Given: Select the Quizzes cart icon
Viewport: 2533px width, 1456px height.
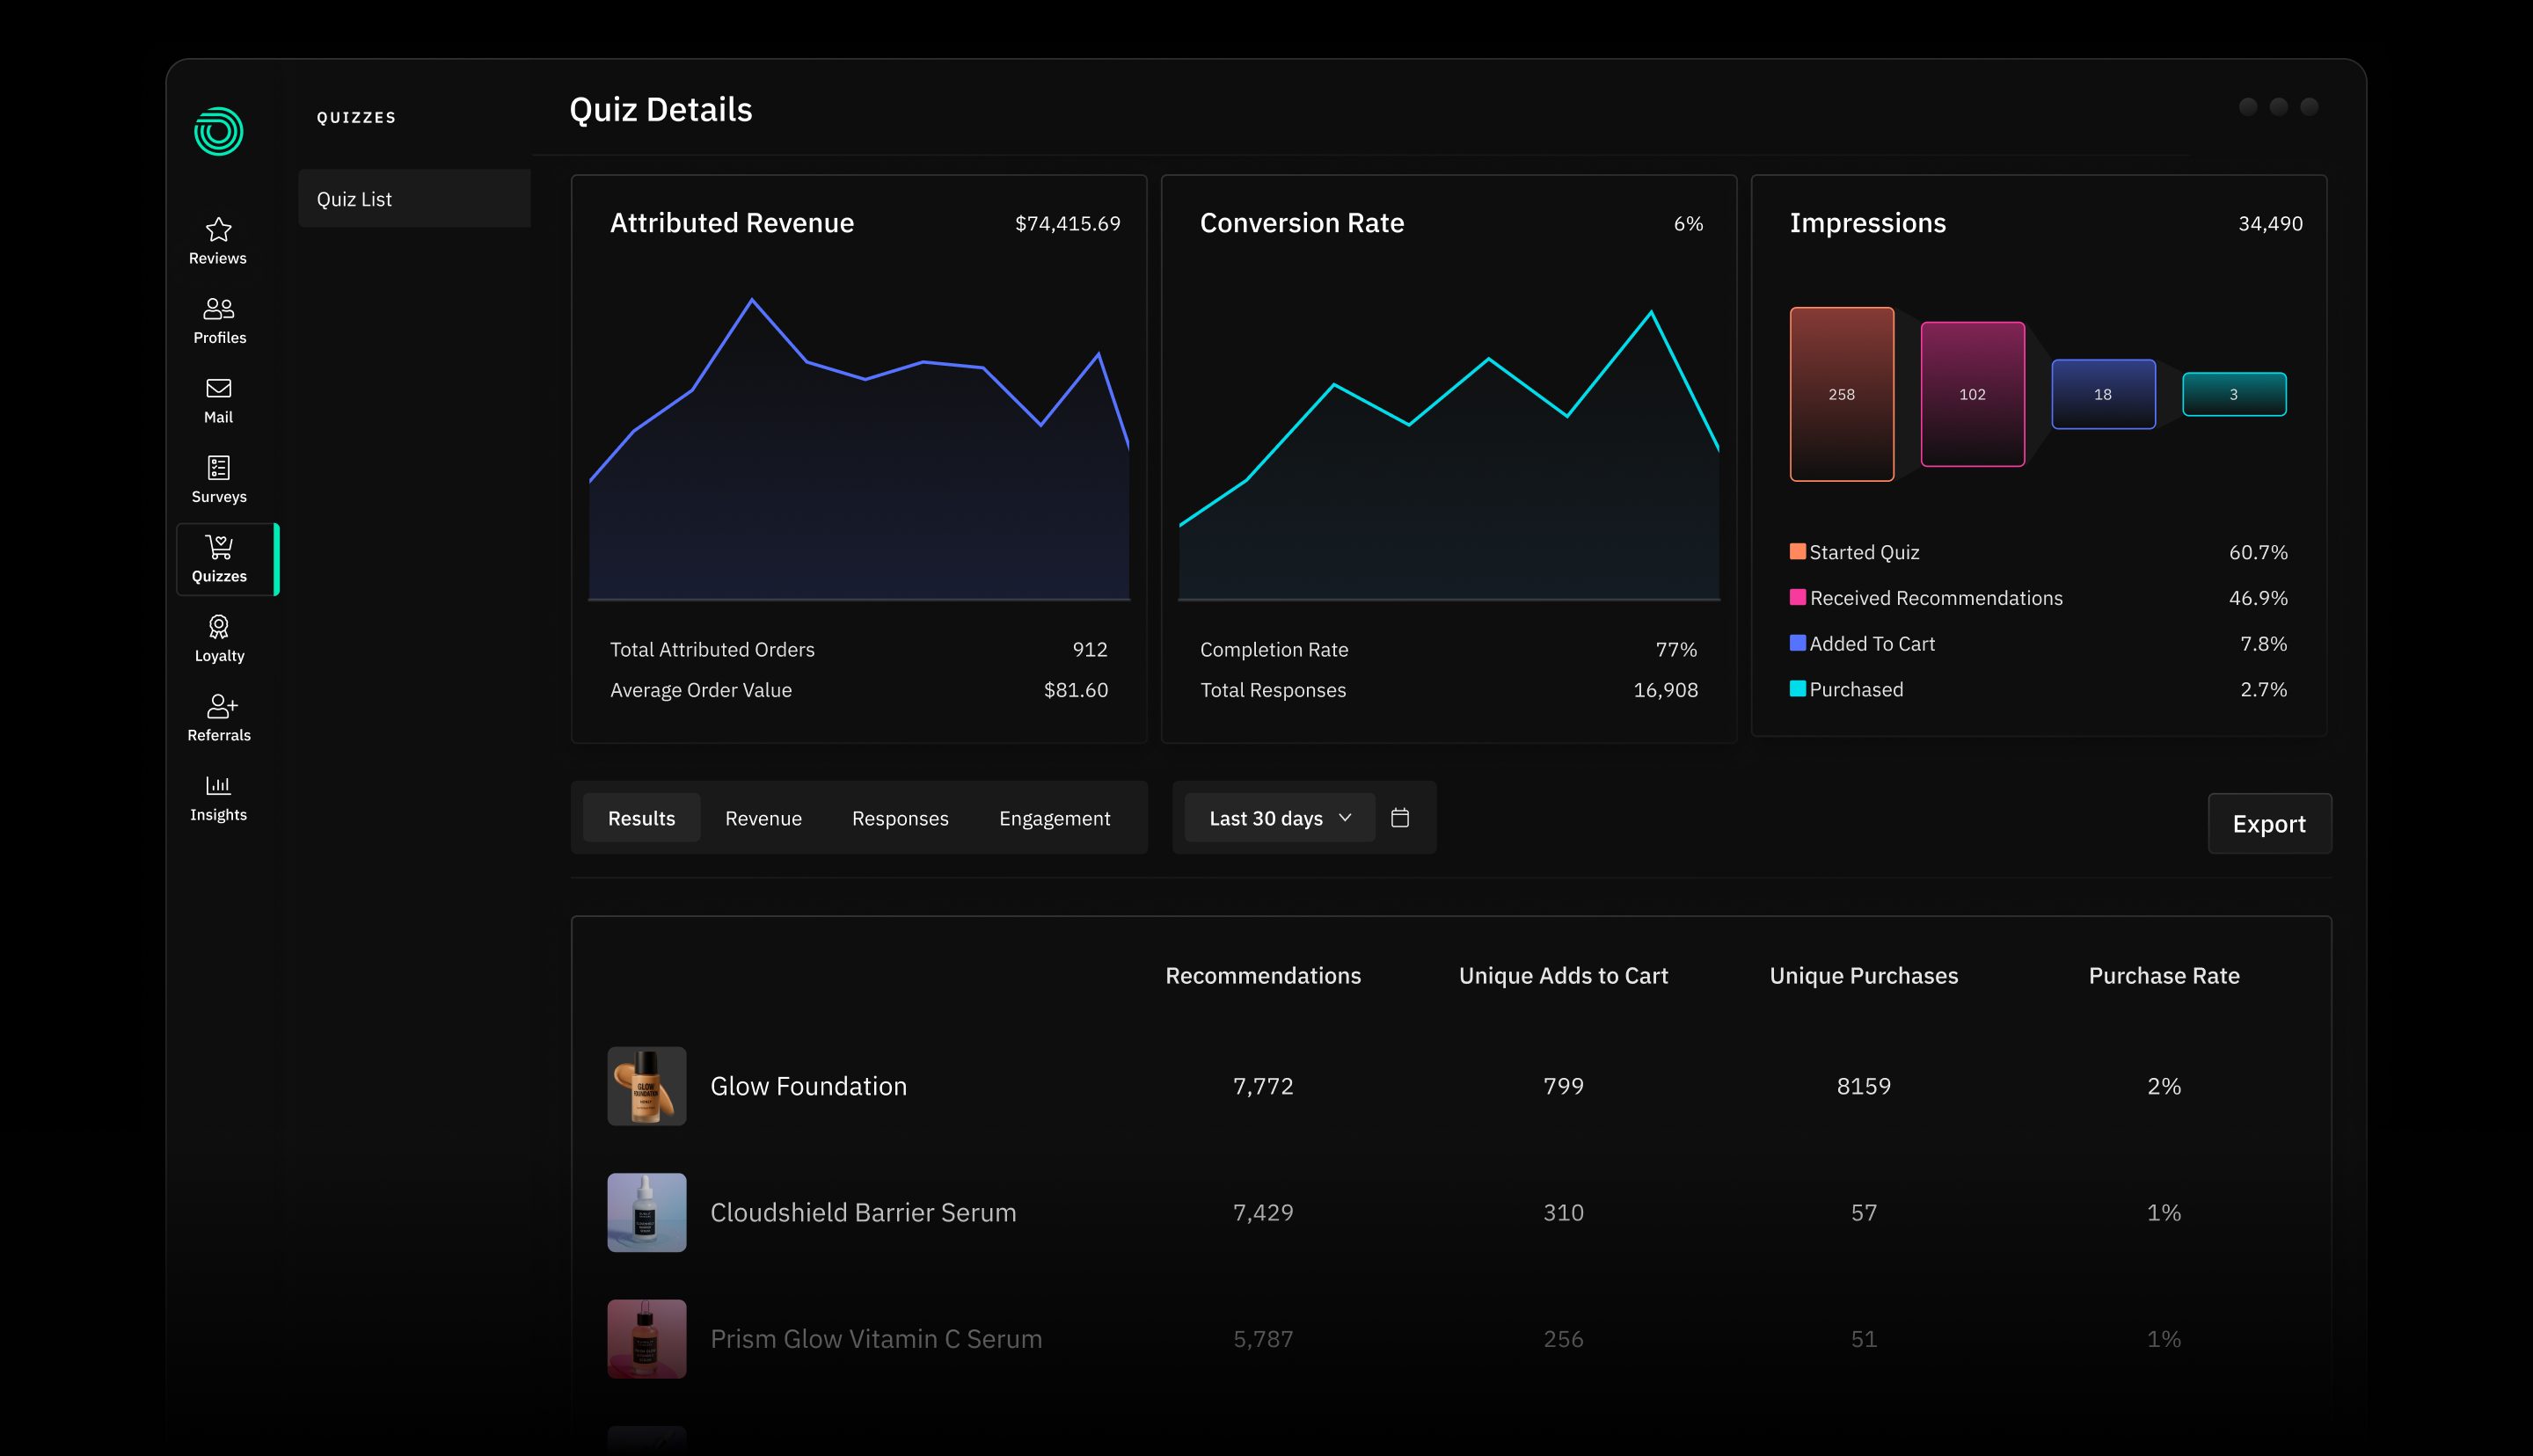Looking at the screenshot, I should pyautogui.click(x=219, y=547).
